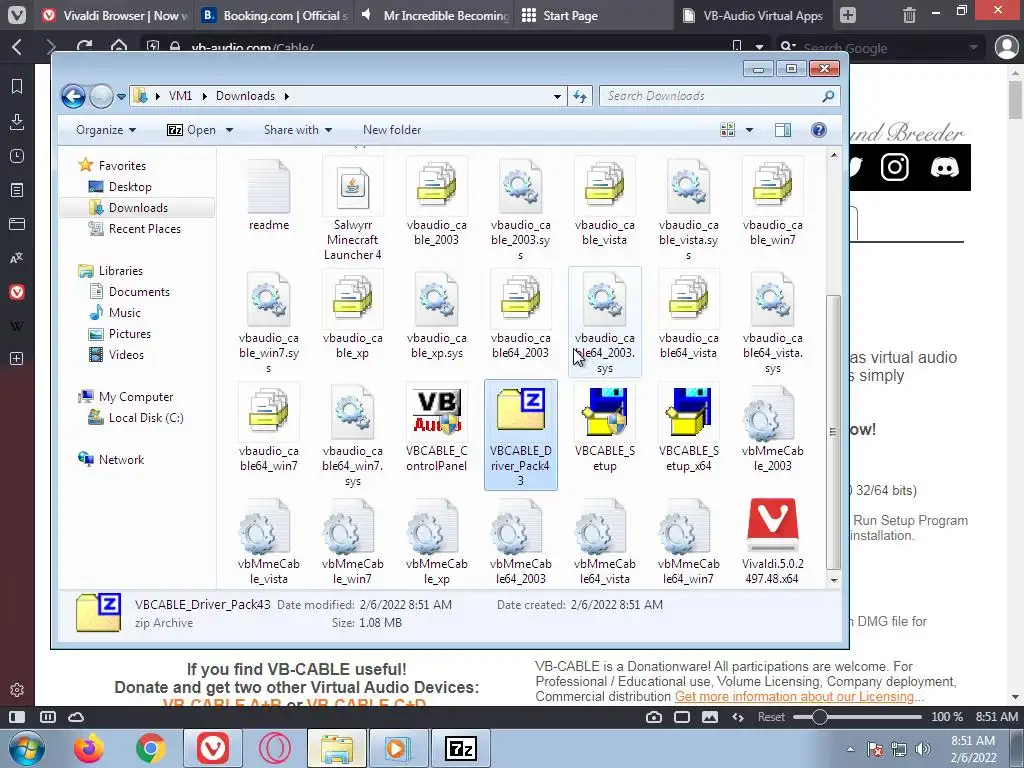1024x768 pixels.
Task: Expand path arrow after Downloads
Action: coord(286,96)
